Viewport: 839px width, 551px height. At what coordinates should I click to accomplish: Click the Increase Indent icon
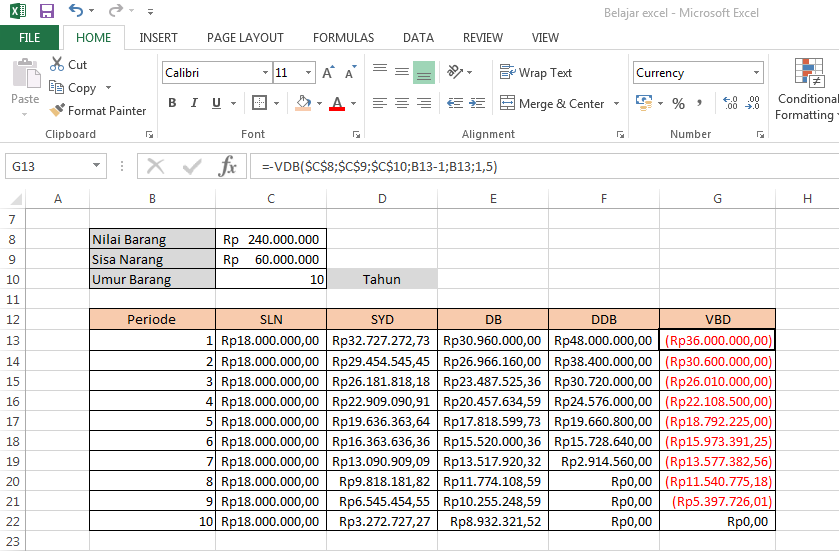point(477,103)
